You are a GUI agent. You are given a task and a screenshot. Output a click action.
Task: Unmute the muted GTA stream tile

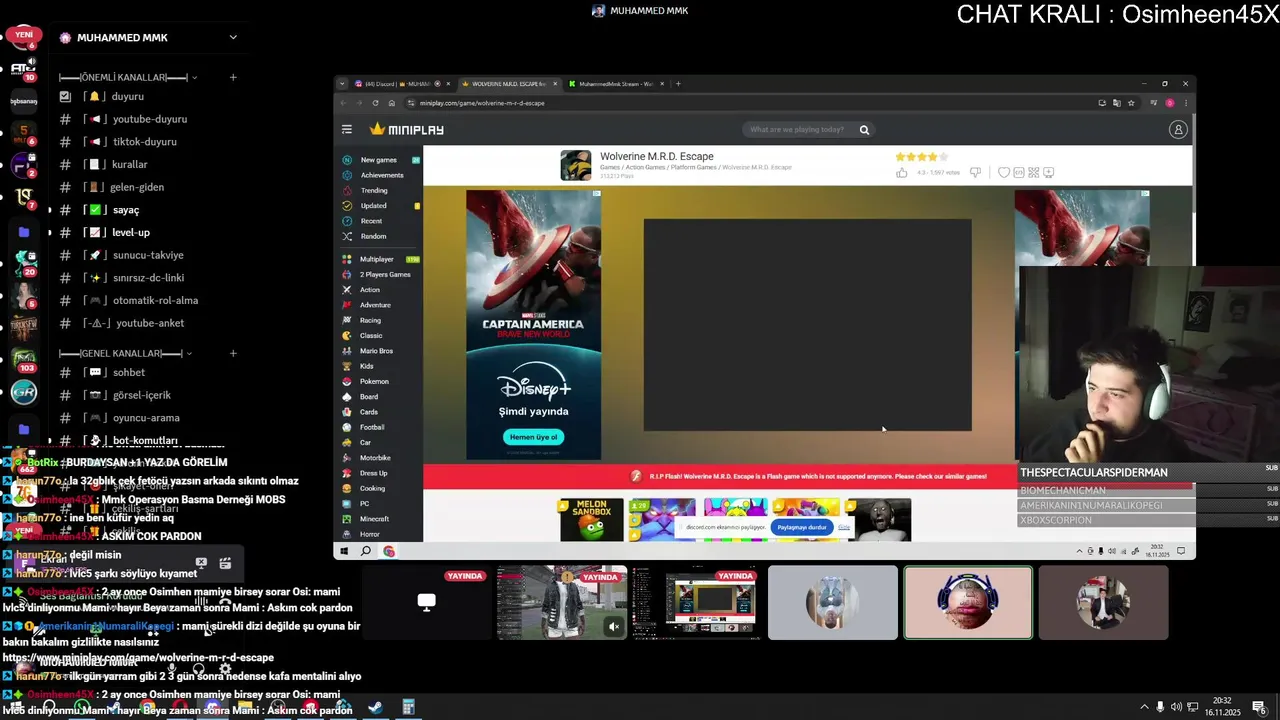coord(614,627)
